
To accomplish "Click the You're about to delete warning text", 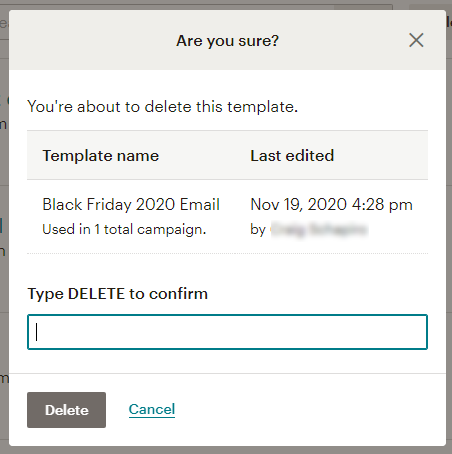I will (163, 107).
